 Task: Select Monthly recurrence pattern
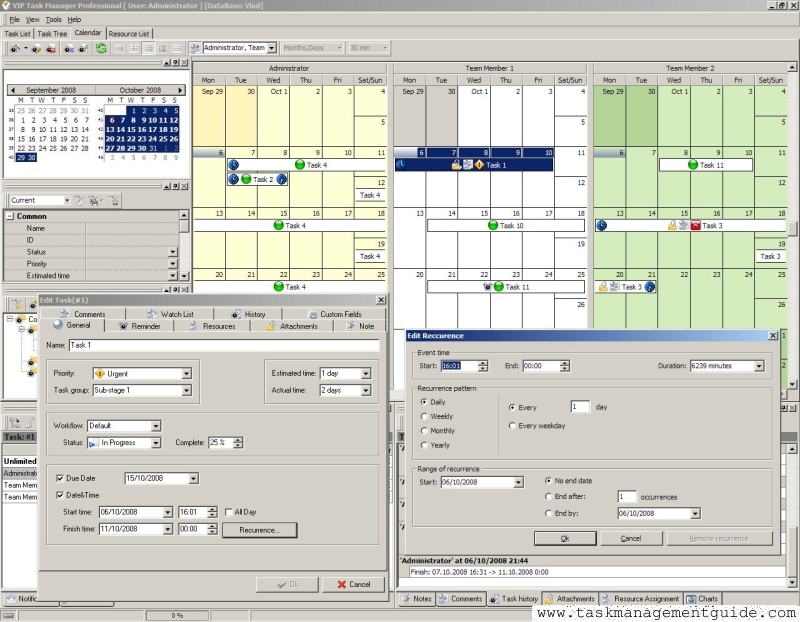(x=424, y=431)
